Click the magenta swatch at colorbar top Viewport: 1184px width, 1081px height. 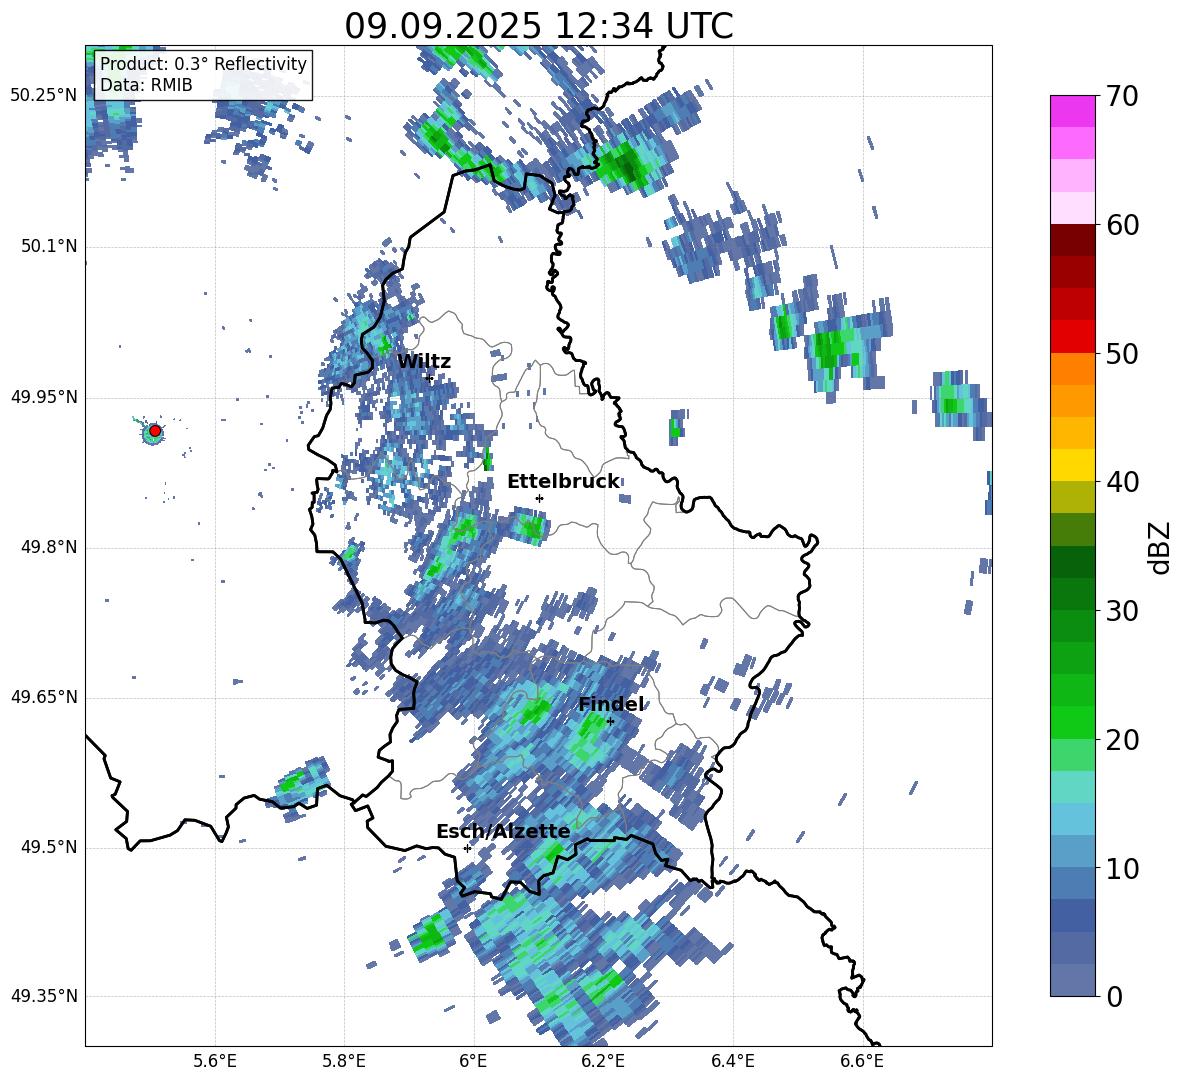(x=1072, y=111)
